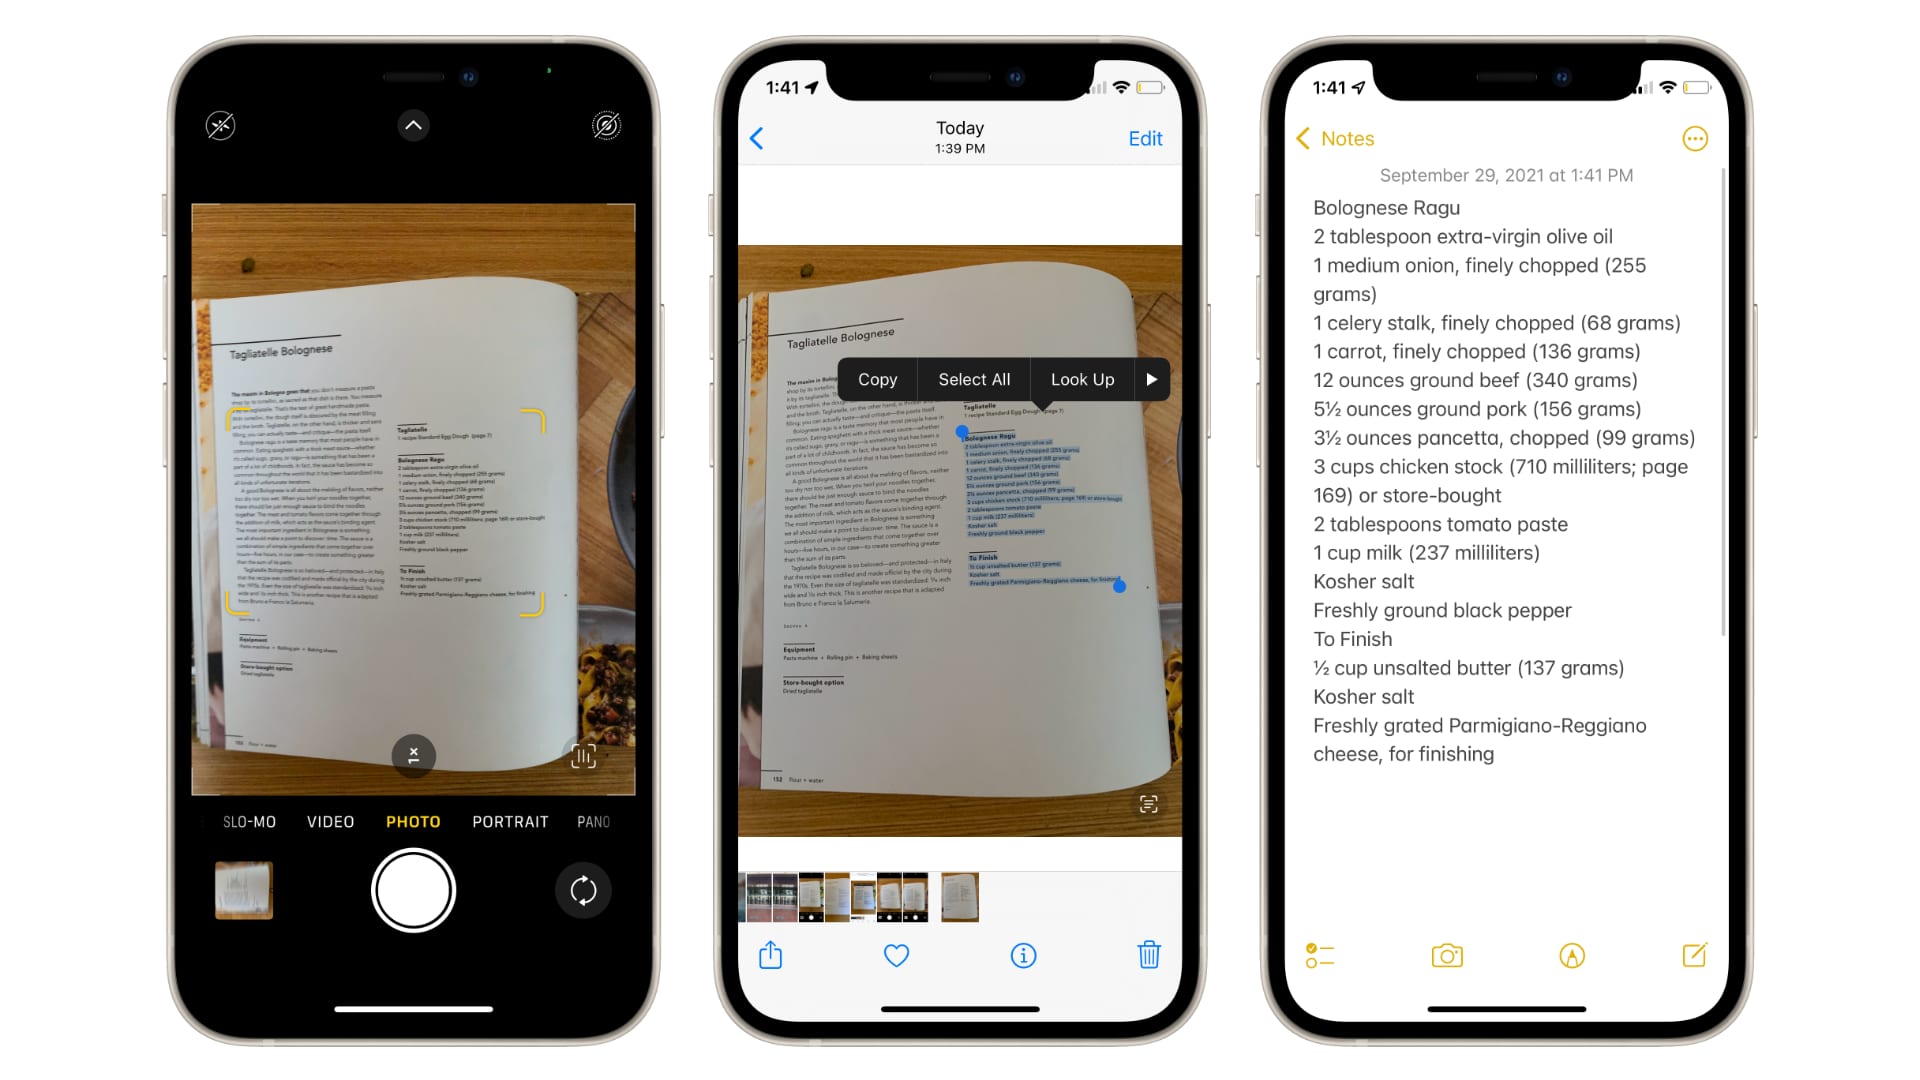Tap the back chevron in Photos app
The height and width of the screenshot is (1080, 1920).
[x=757, y=137]
